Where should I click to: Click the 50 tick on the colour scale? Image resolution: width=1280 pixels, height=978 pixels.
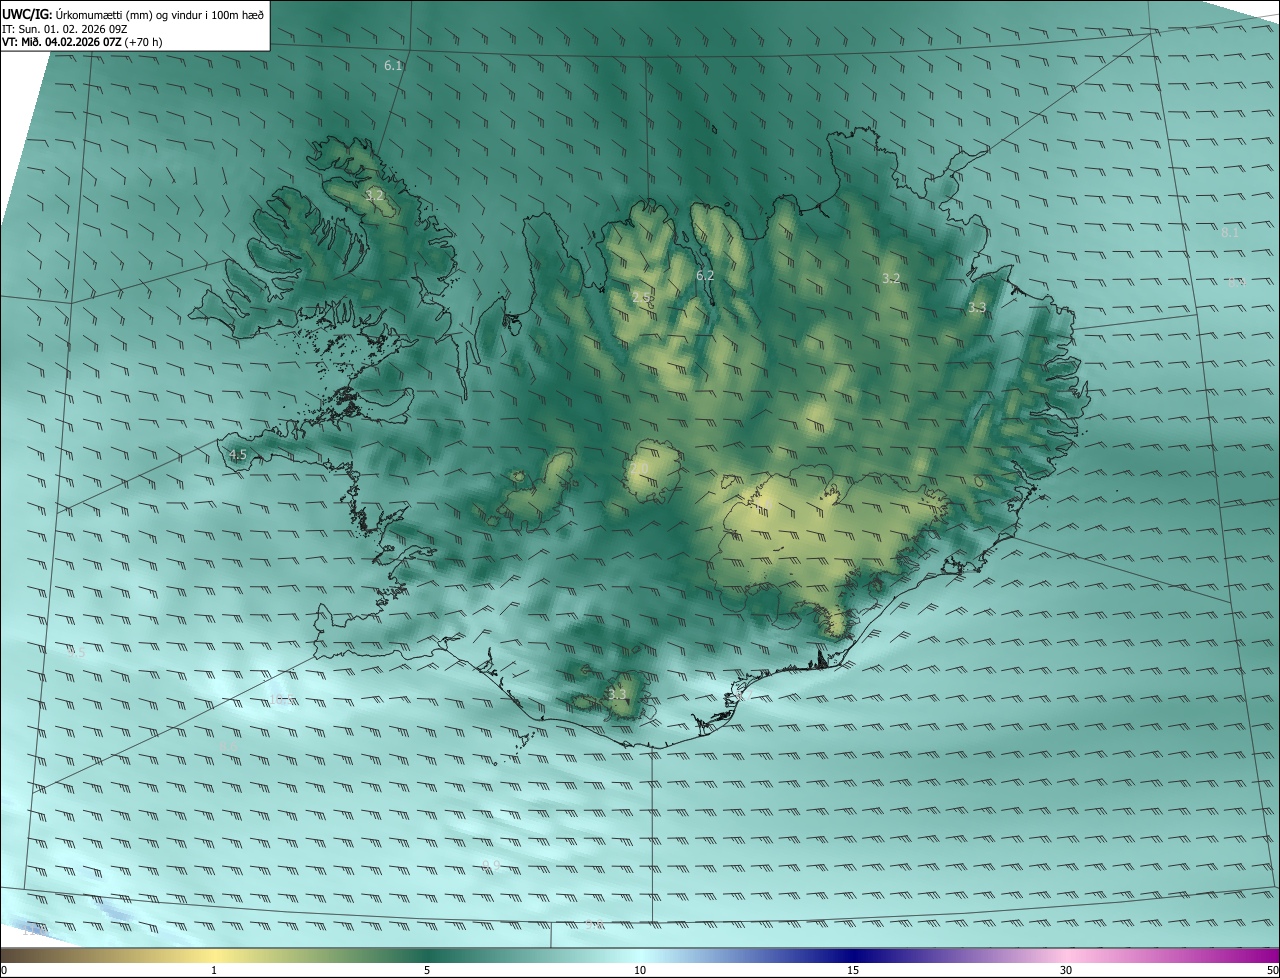[1272, 971]
